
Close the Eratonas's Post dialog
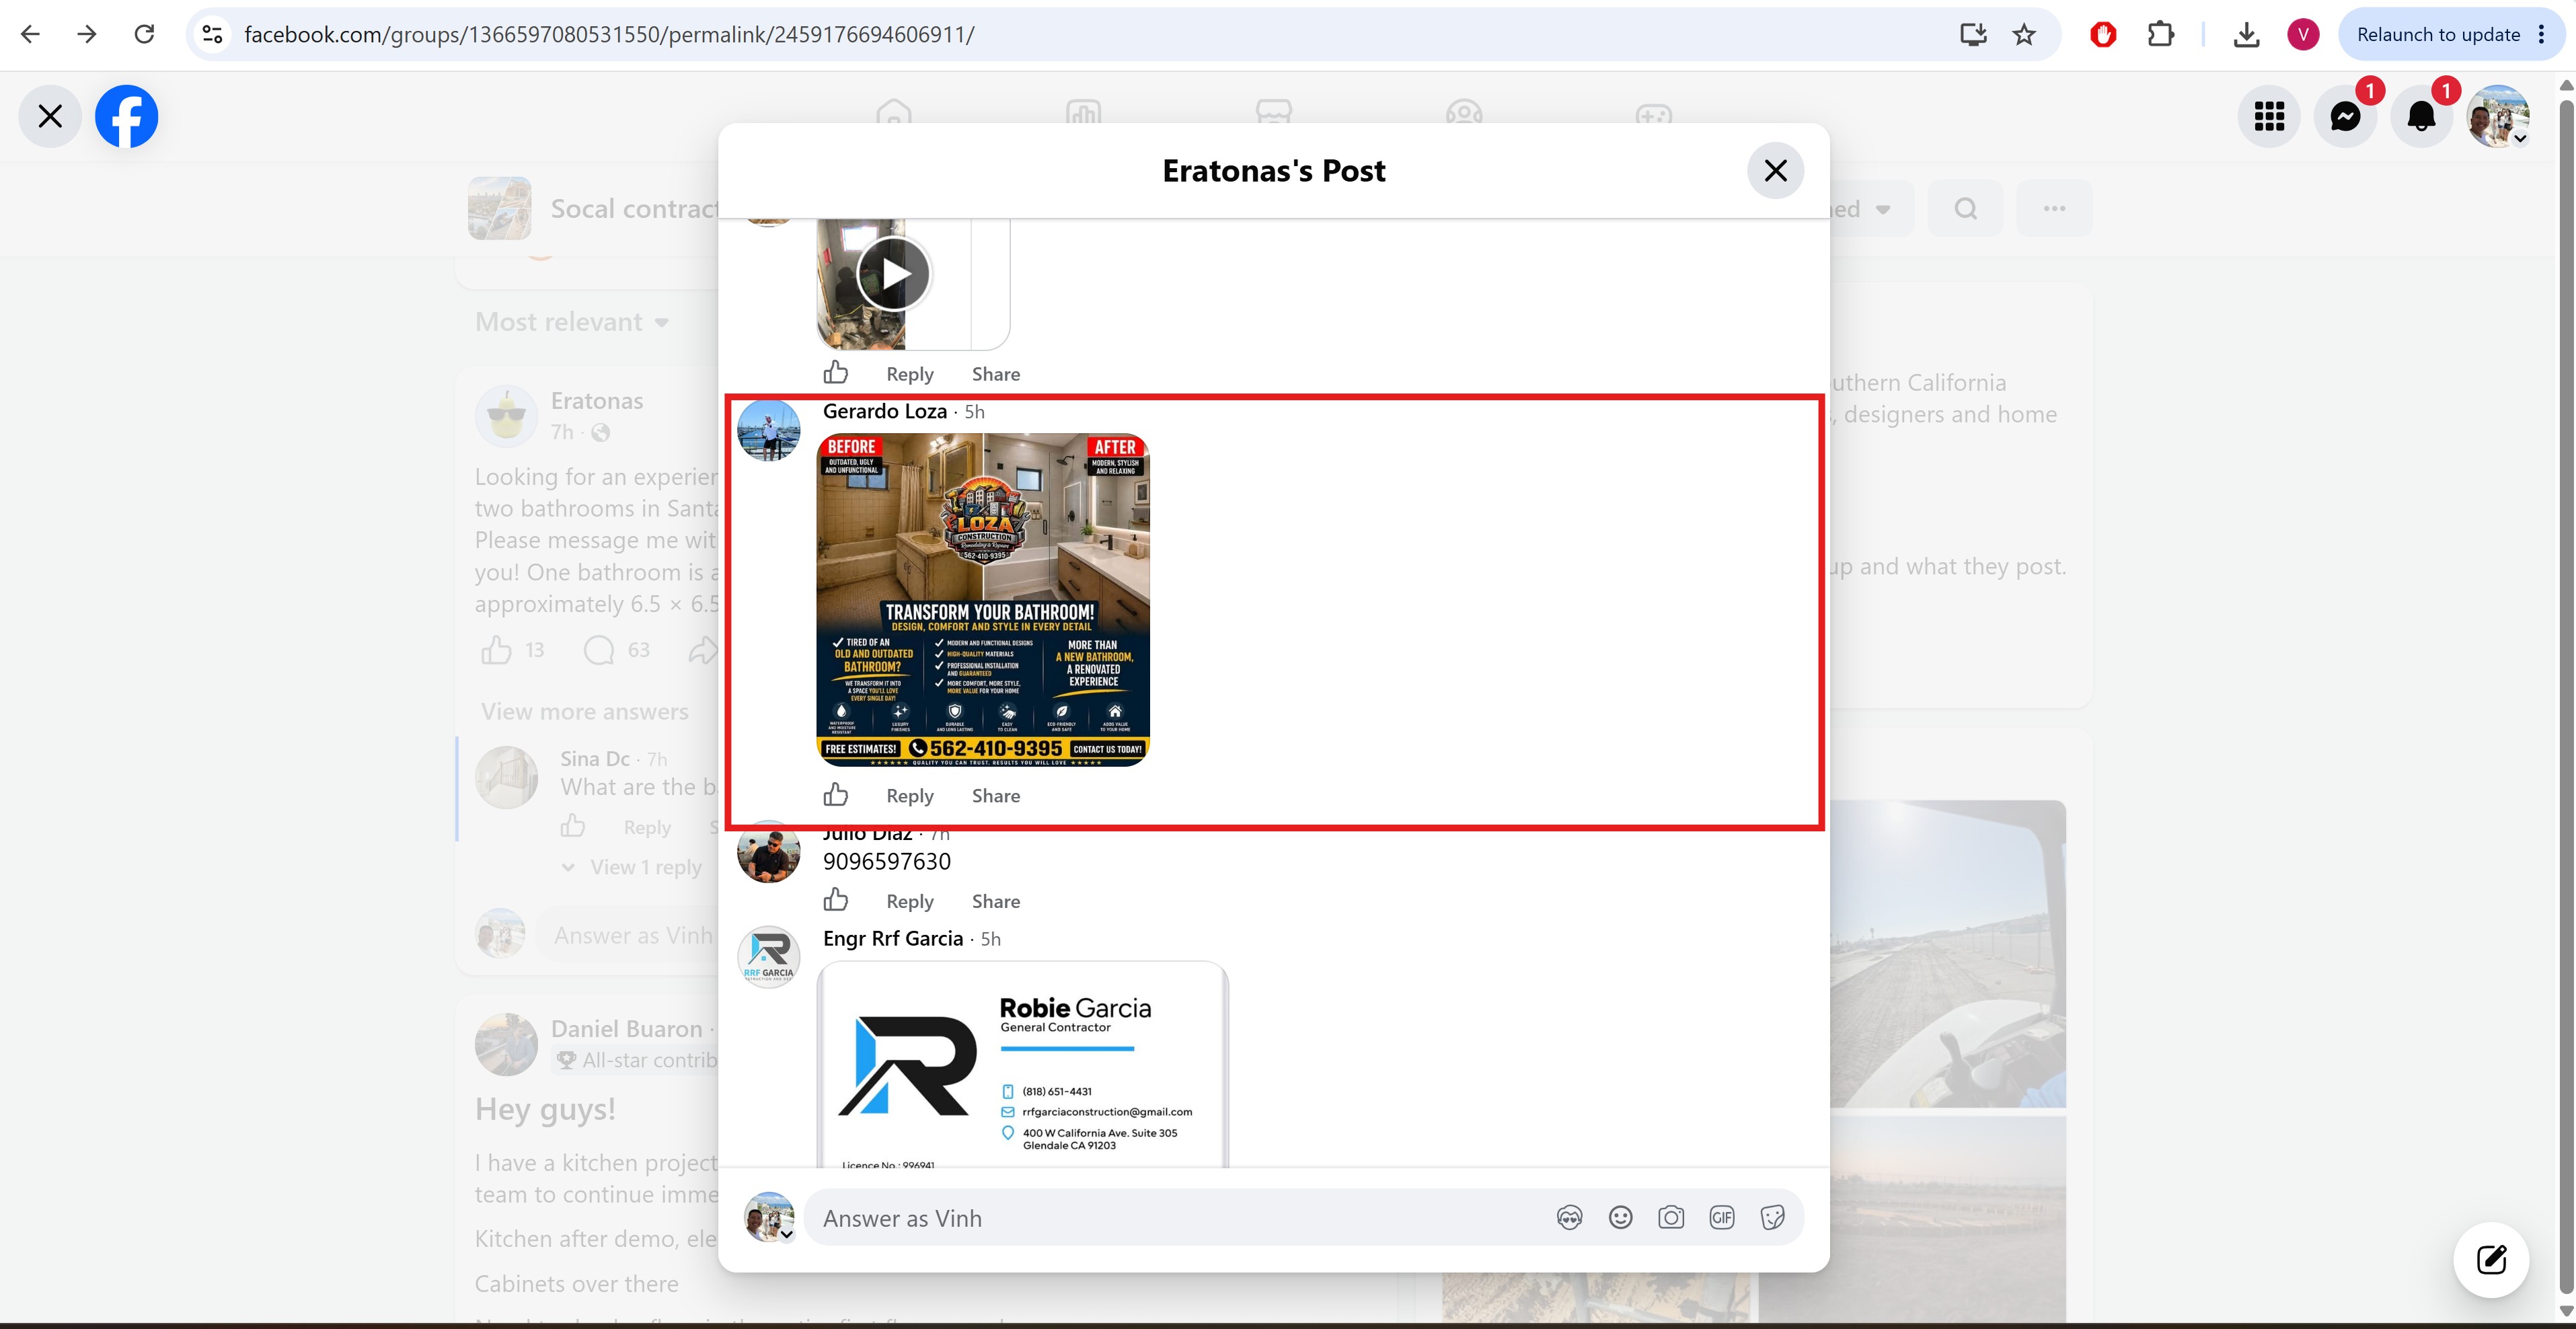[x=1775, y=171]
